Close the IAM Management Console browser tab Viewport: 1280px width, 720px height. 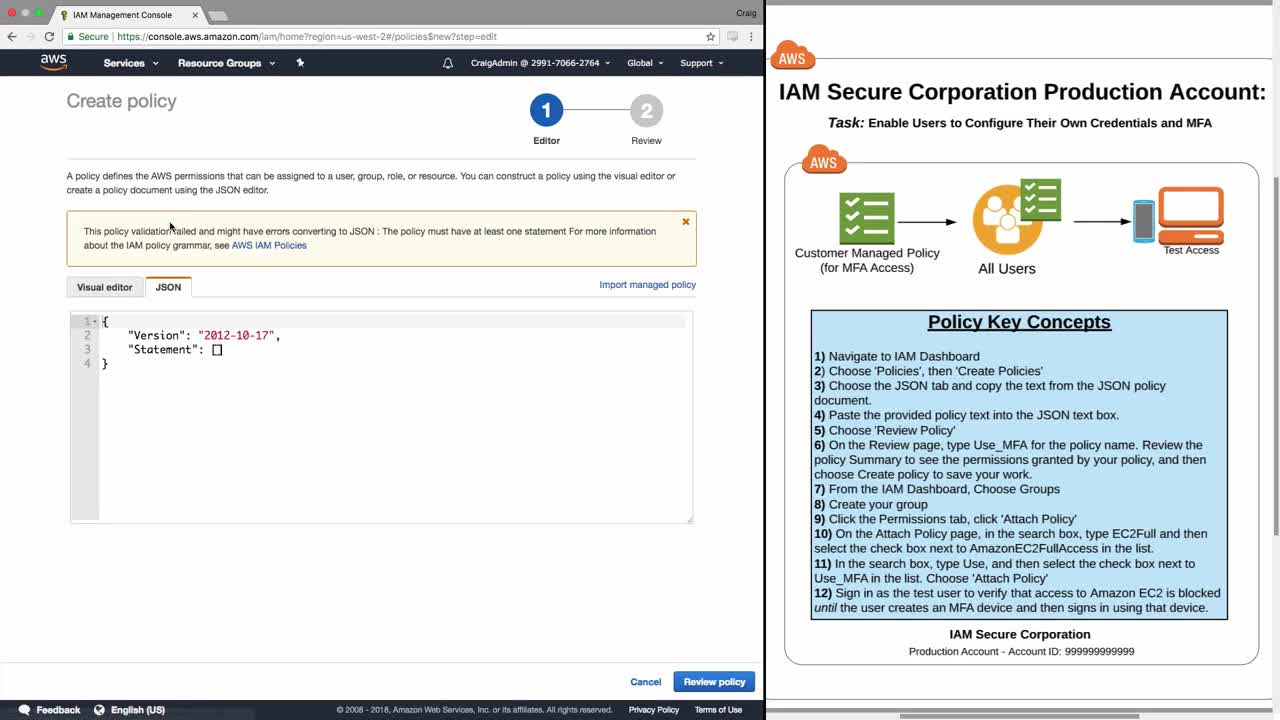pos(195,15)
